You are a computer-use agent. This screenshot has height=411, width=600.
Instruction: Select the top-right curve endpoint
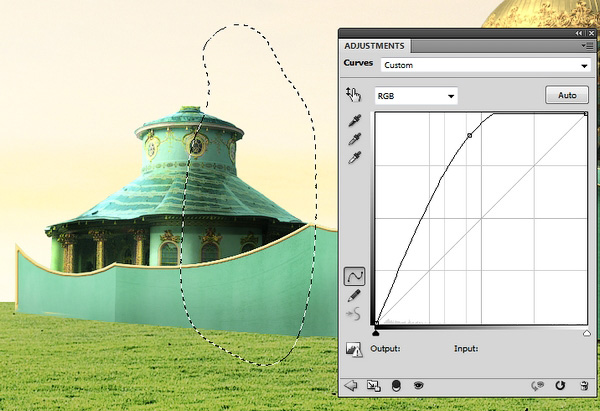point(586,114)
